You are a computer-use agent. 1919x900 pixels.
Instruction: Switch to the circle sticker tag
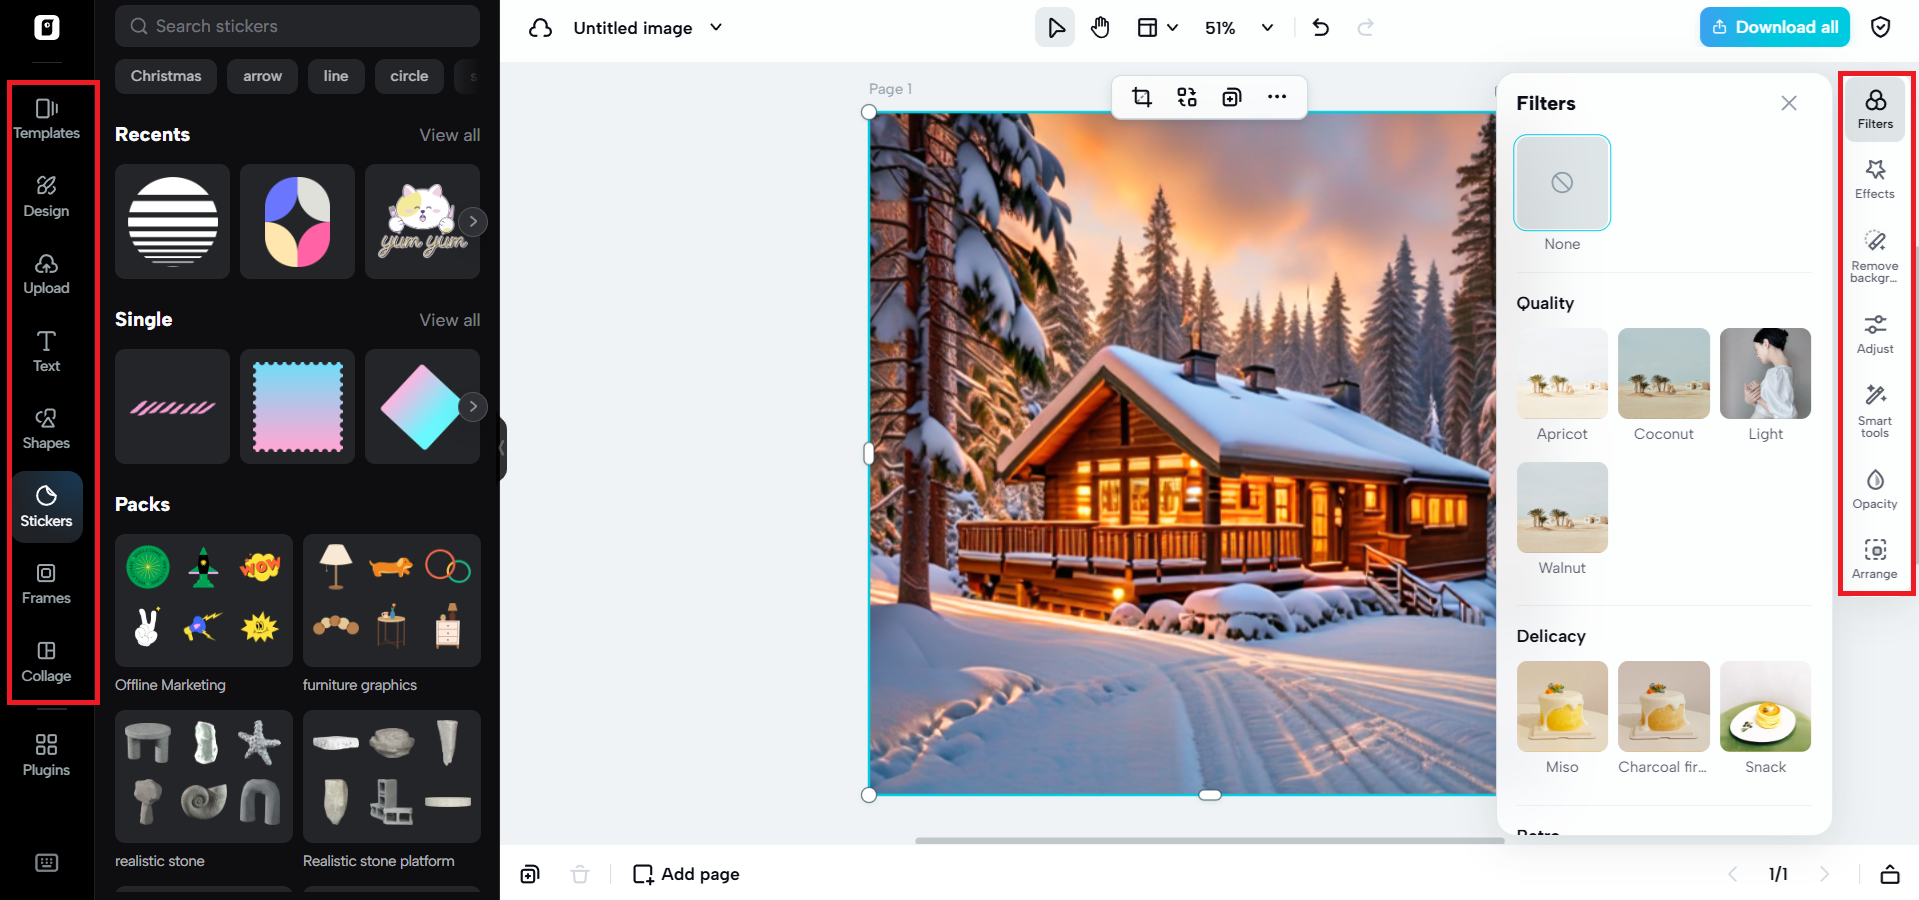point(408,75)
